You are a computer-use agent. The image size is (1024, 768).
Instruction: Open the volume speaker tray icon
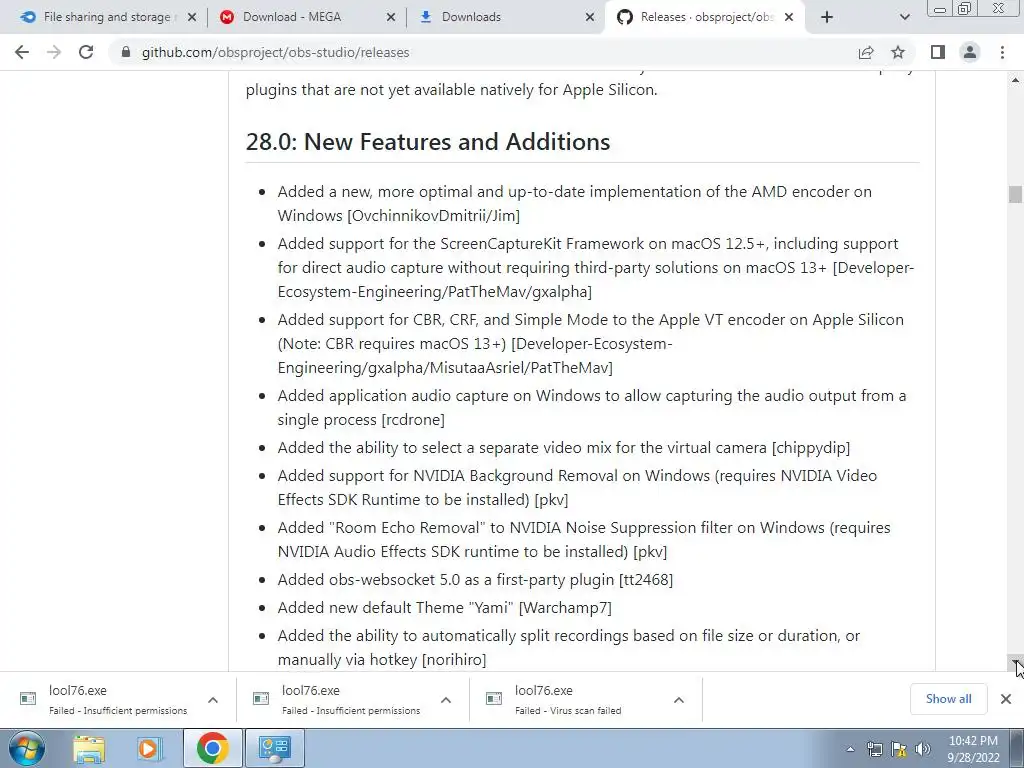(x=922, y=749)
